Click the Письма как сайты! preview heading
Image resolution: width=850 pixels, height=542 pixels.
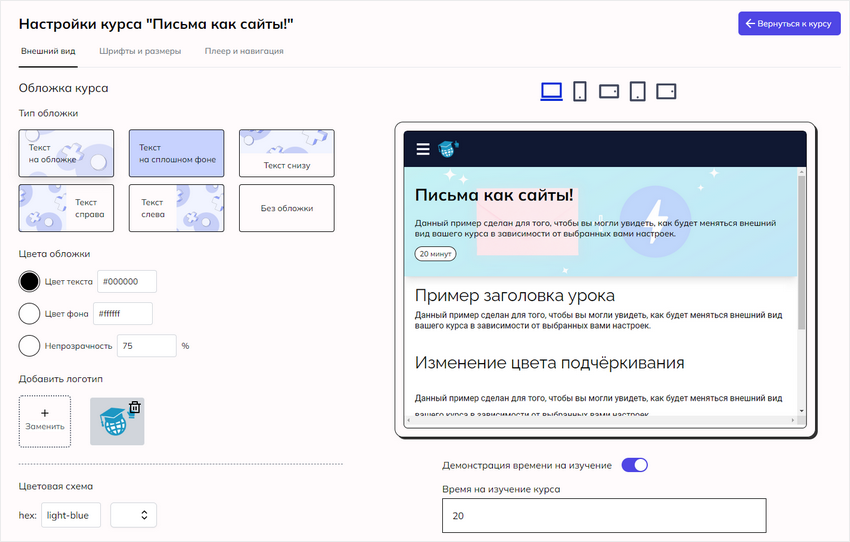(x=494, y=195)
